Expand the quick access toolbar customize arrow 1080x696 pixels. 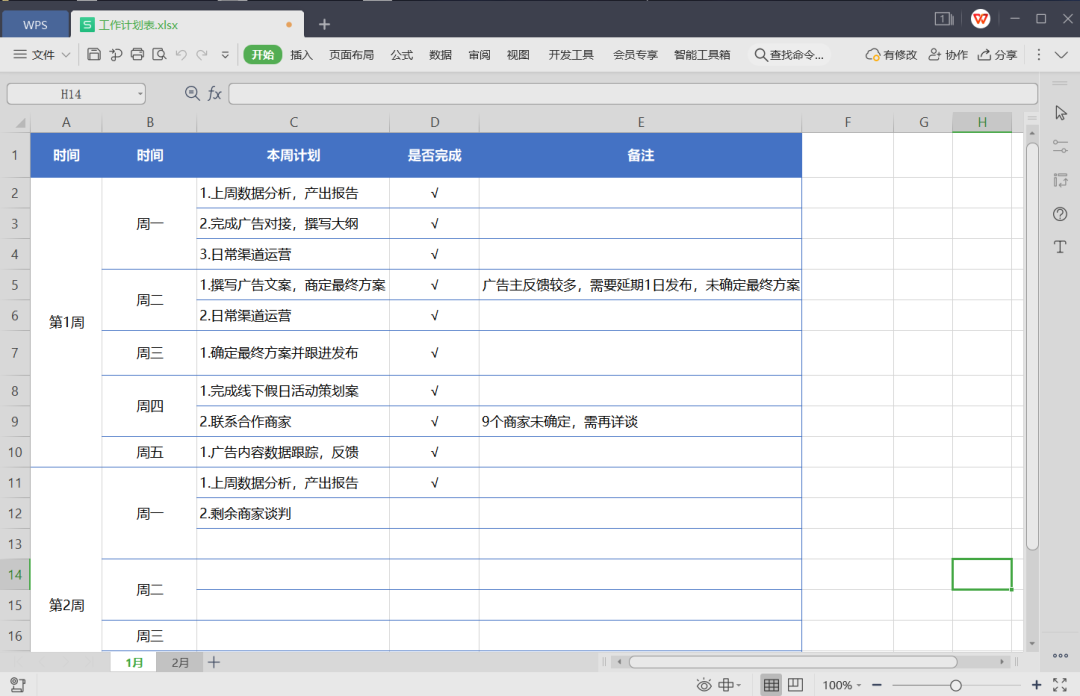[x=225, y=55]
